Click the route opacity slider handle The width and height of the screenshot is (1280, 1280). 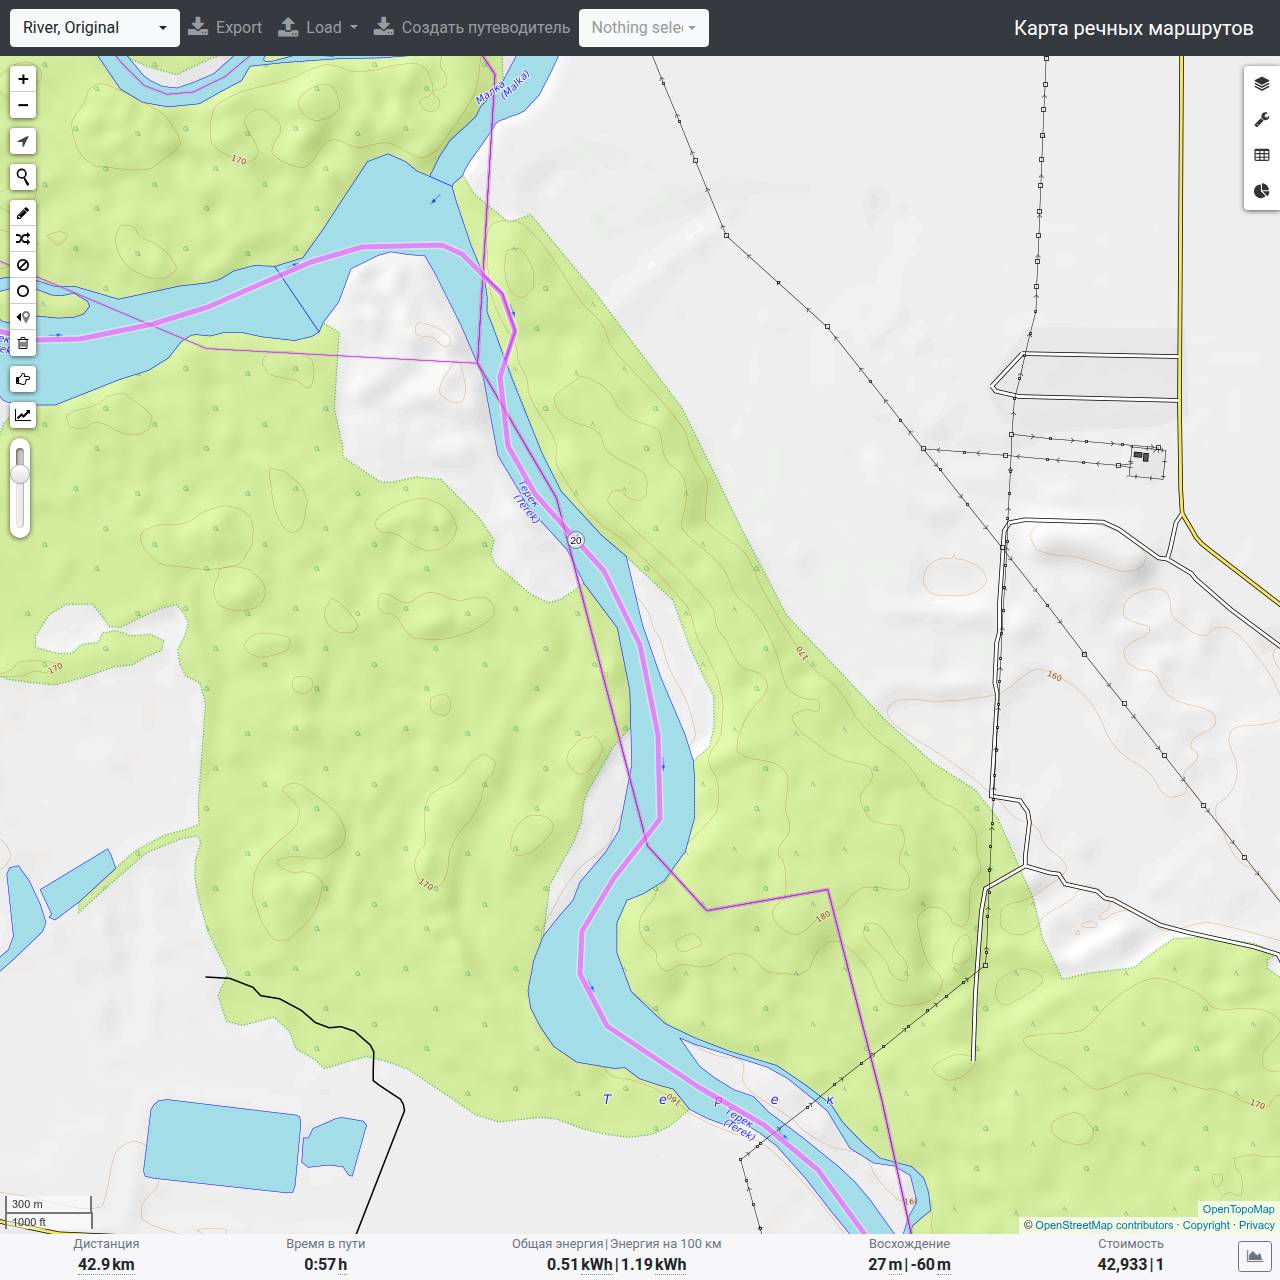point(20,473)
